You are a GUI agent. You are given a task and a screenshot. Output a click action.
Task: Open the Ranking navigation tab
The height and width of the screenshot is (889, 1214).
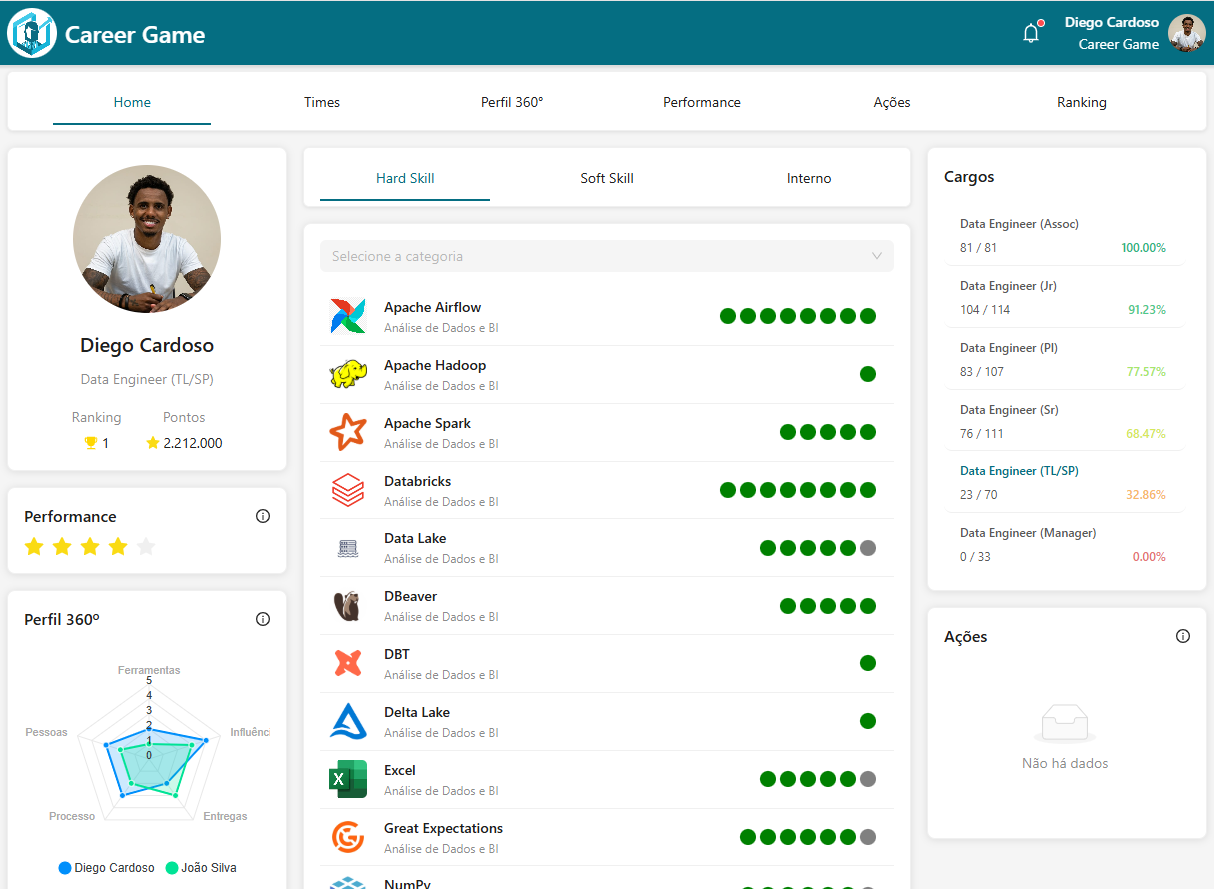1081,101
